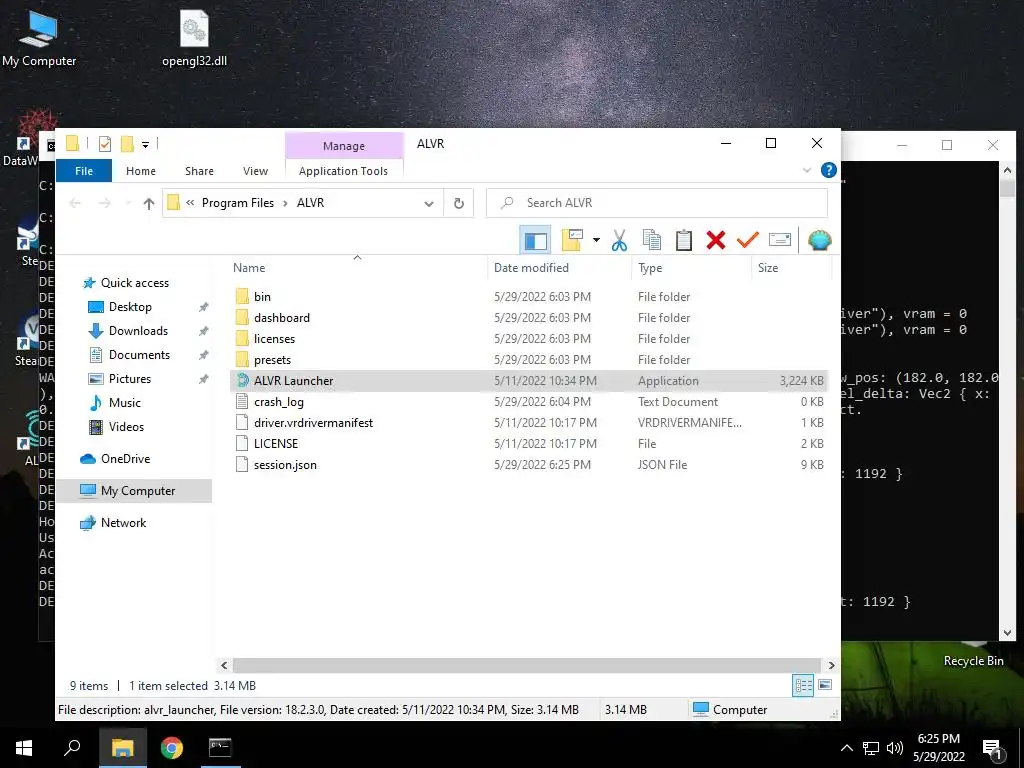This screenshot has height=768, width=1024.
Task: Open Google Chrome from the taskbar
Action: click(x=172, y=748)
